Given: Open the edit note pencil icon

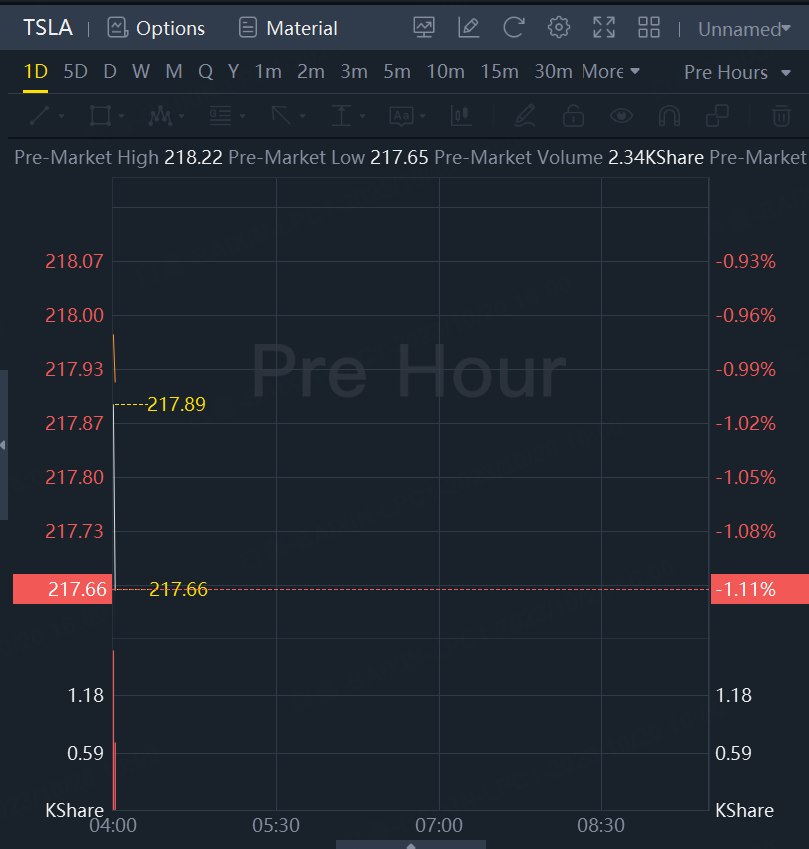Looking at the screenshot, I should 469,28.
